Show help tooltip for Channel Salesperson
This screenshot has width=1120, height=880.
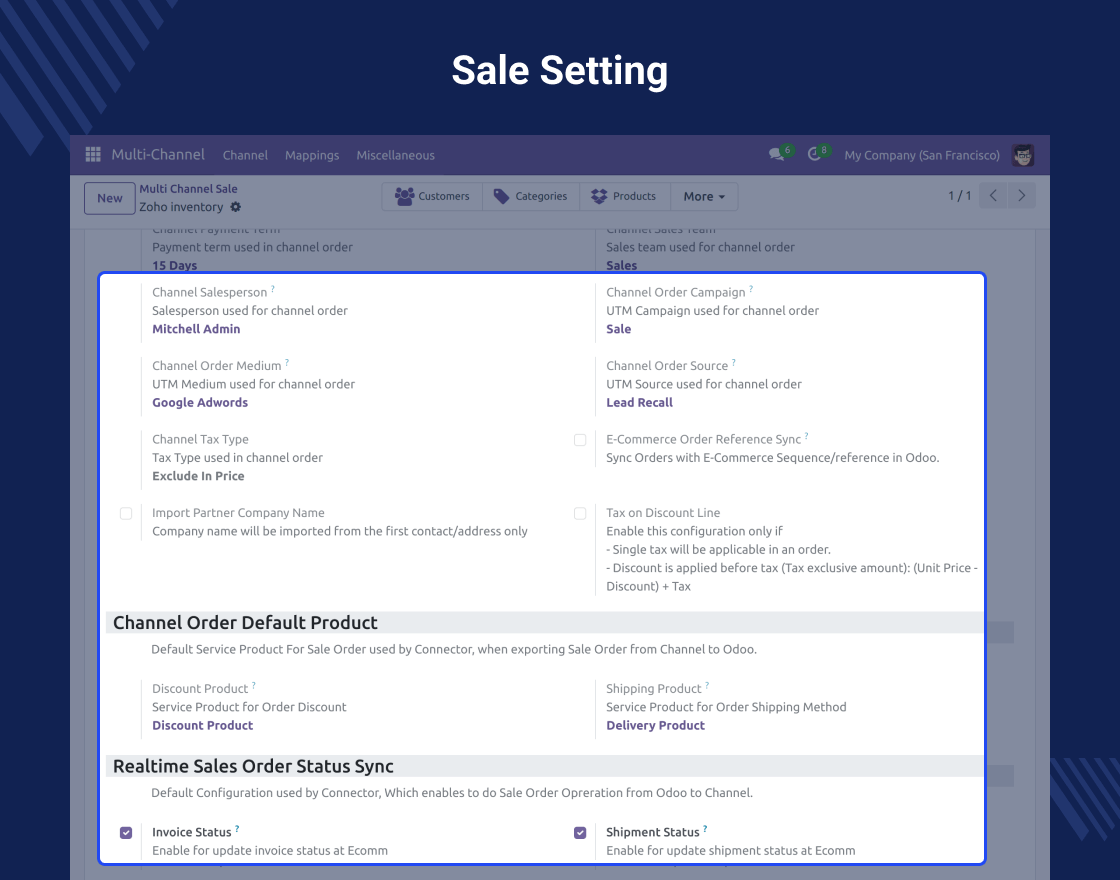[x=273, y=289]
